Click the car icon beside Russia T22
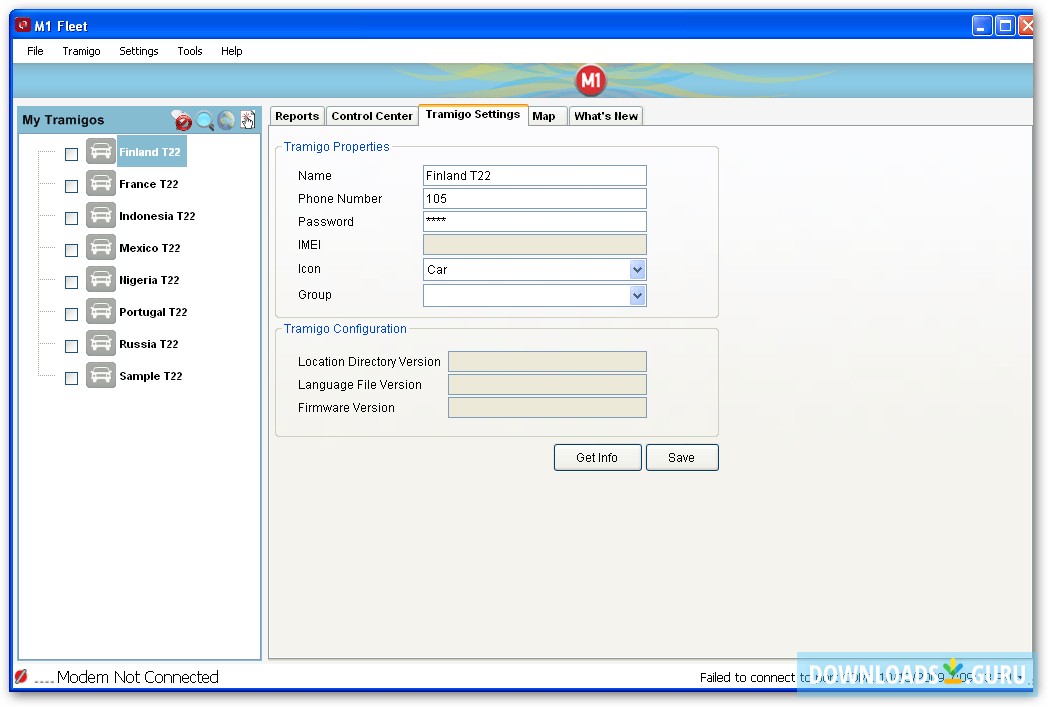 (100, 344)
